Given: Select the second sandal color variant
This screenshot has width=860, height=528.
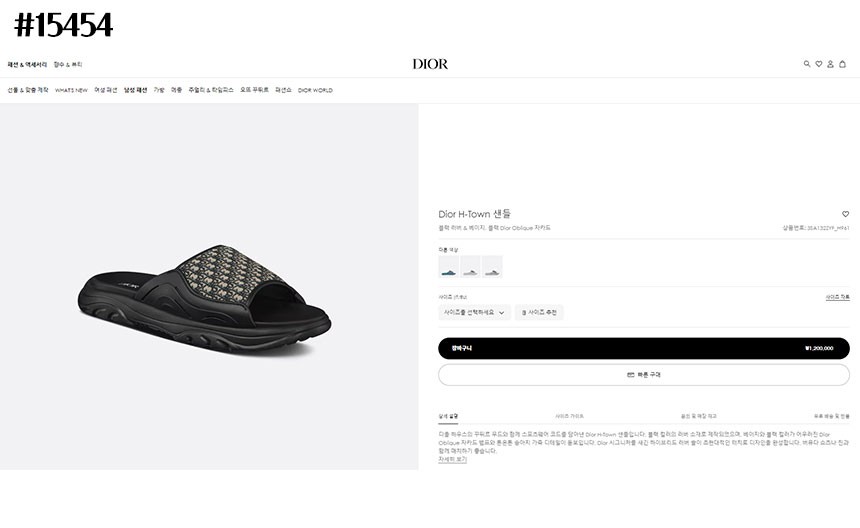Looking at the screenshot, I should (x=471, y=266).
